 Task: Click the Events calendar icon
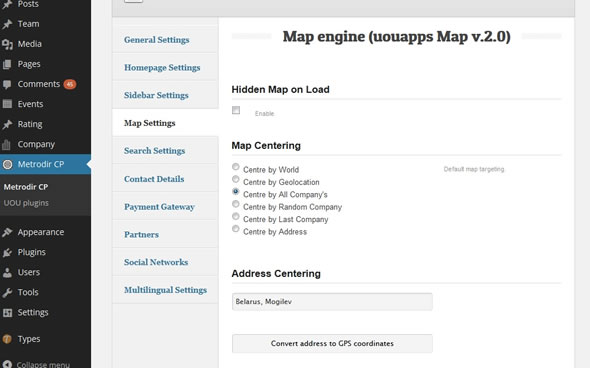tap(7, 104)
